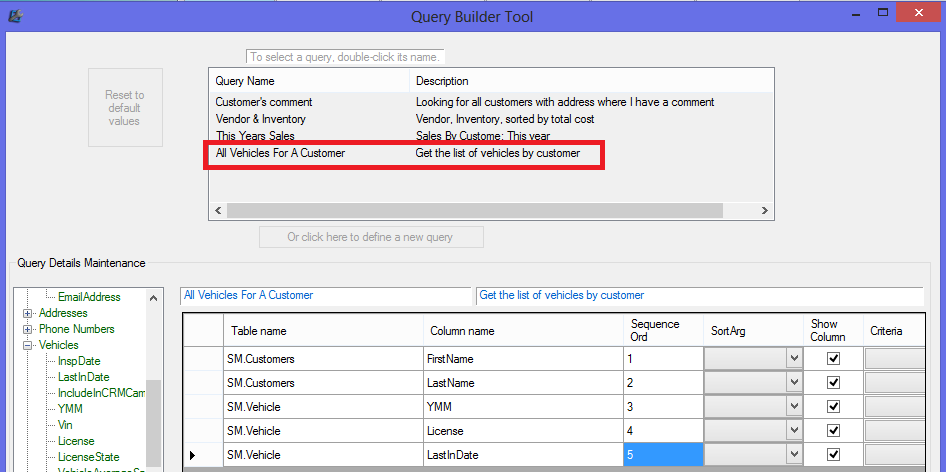
Task: Click Criteria button for License row
Action: [x=895, y=431]
